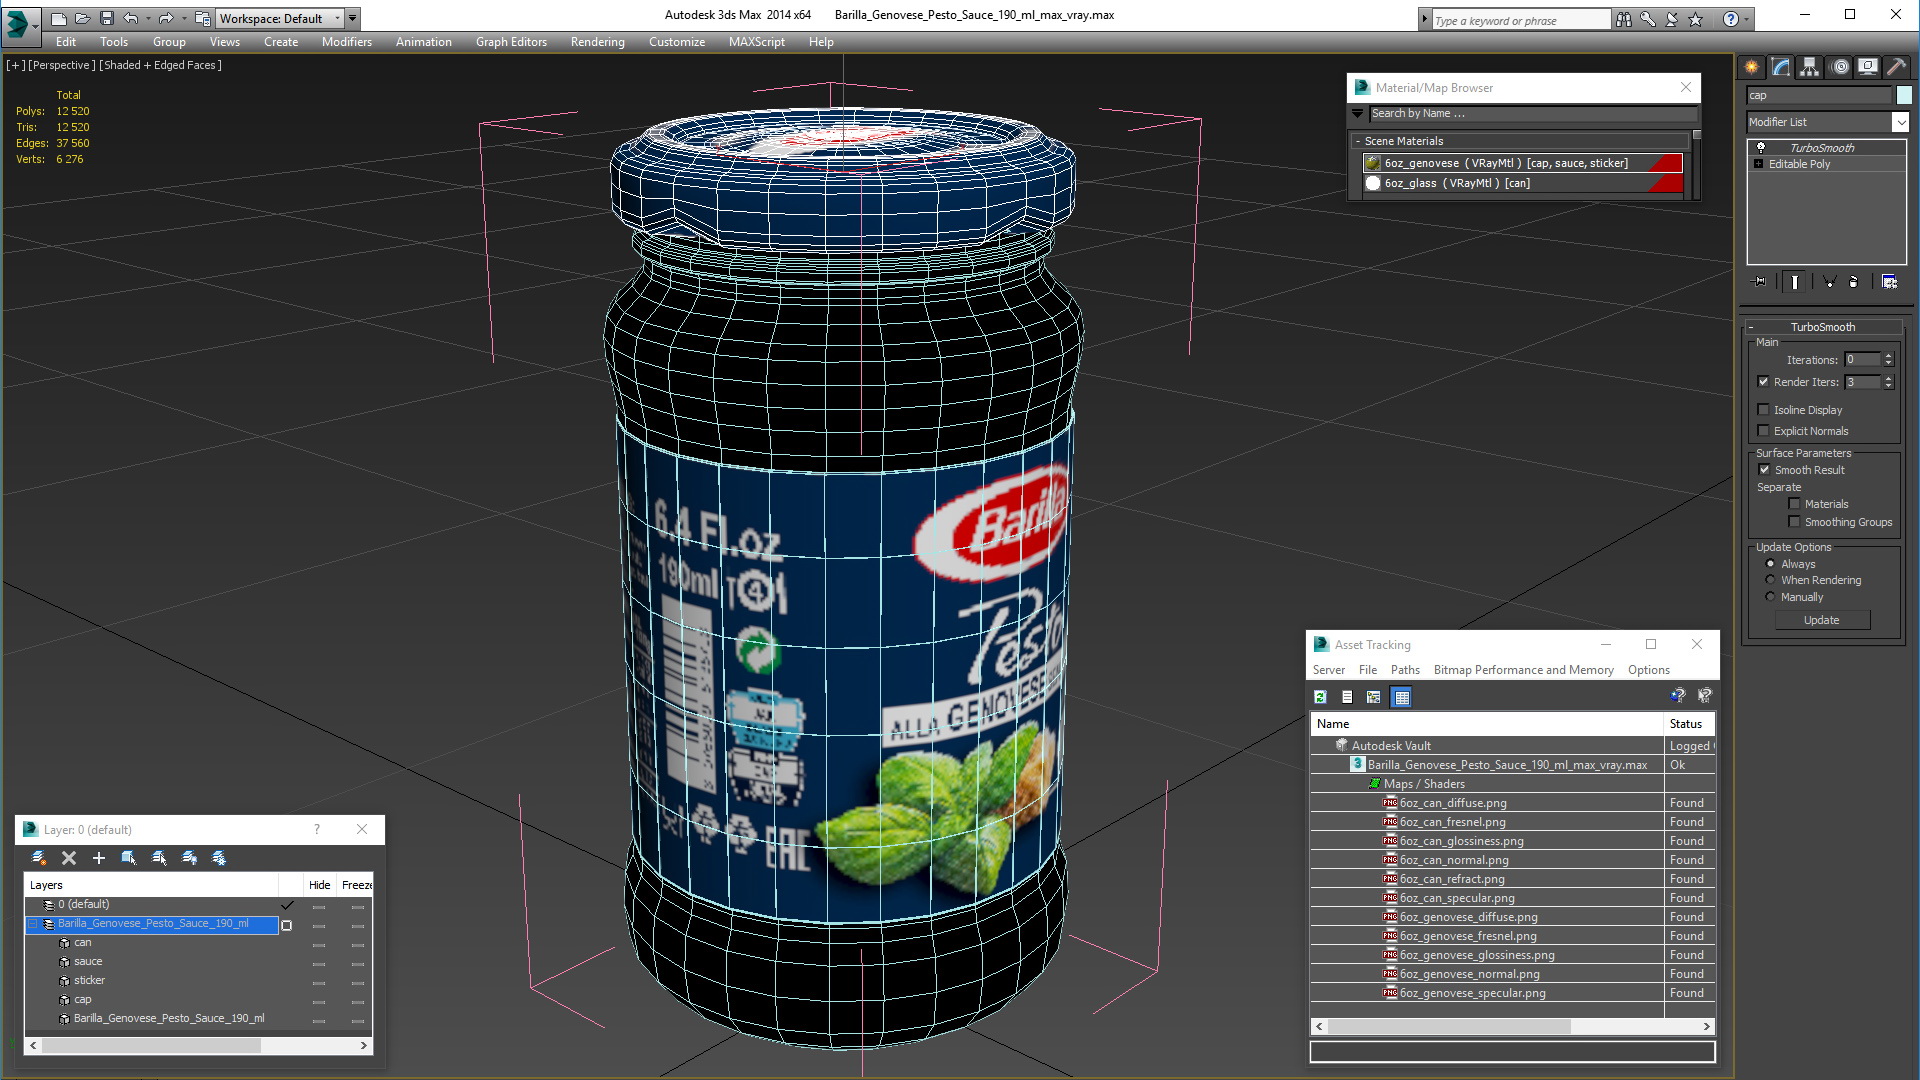The width and height of the screenshot is (1920, 1080).
Task: Click the Save File toolbar icon
Action: click(x=106, y=18)
